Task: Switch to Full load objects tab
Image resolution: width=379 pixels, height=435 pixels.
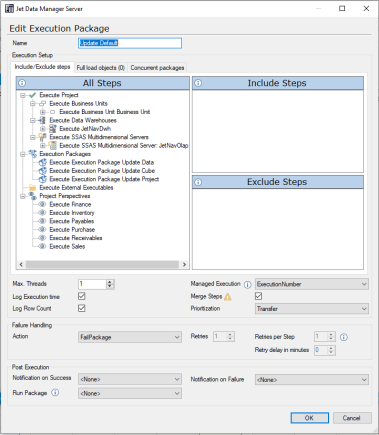Action: pyautogui.click(x=101, y=68)
